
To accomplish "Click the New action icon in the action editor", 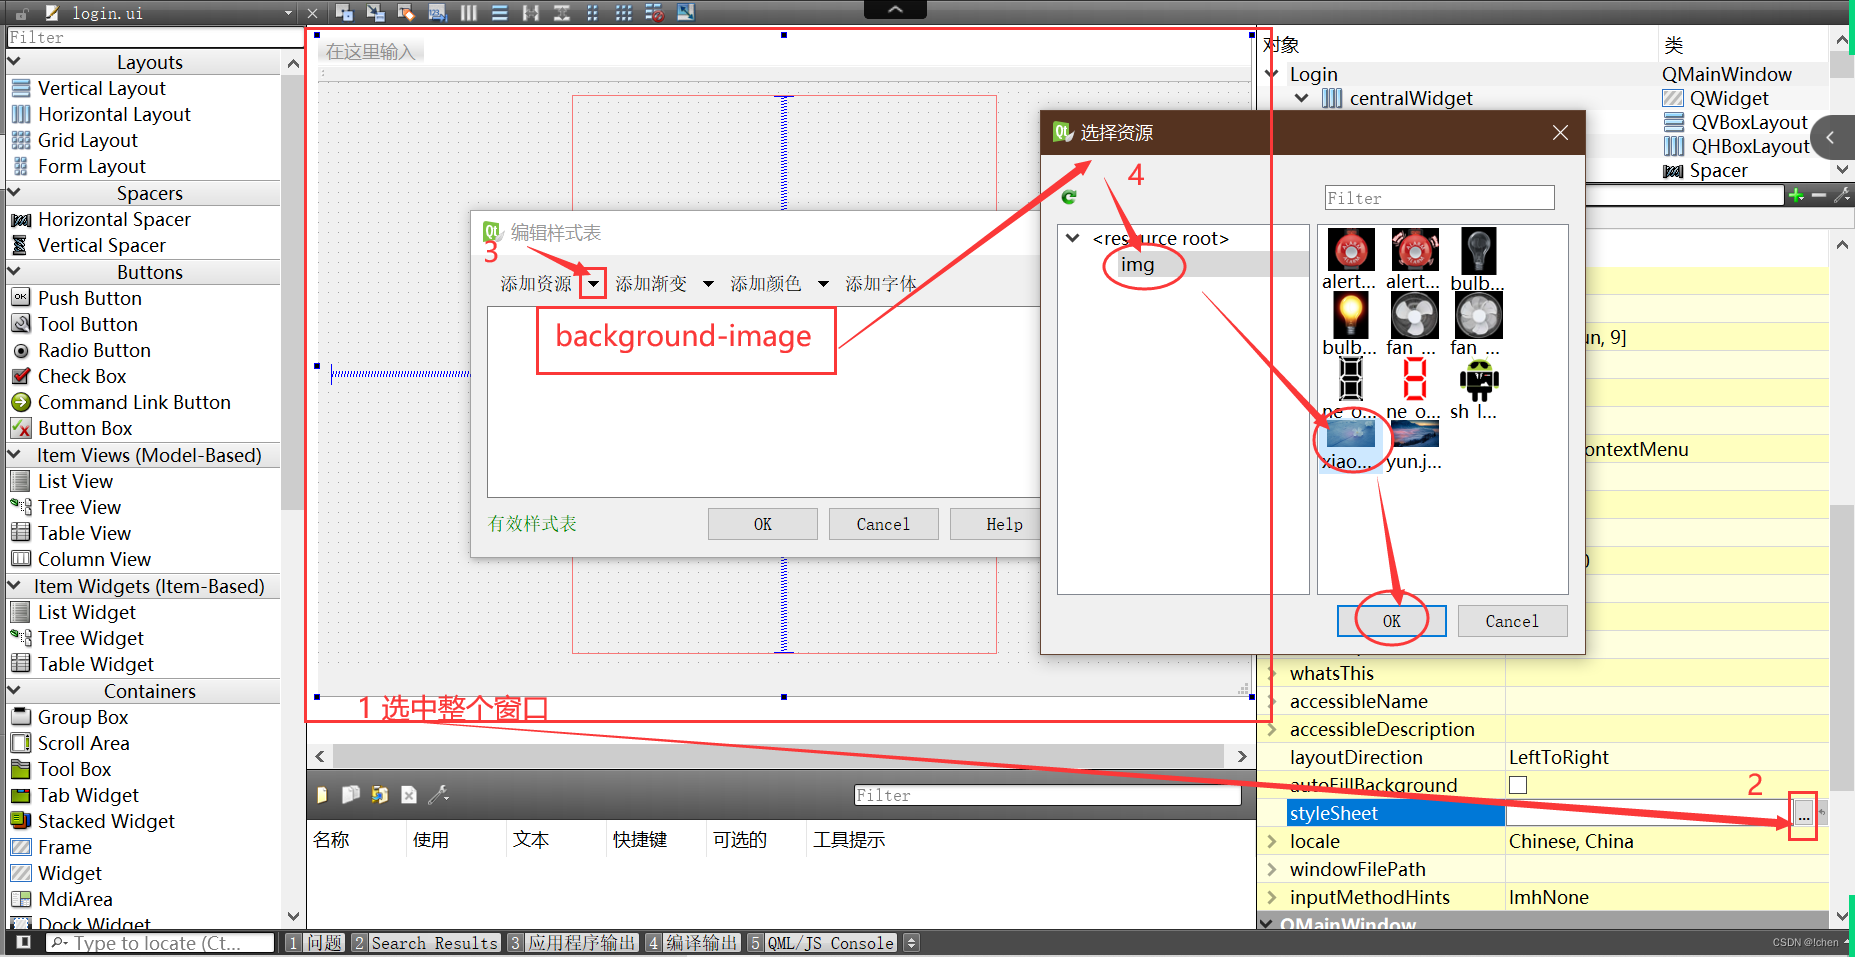I will (x=322, y=794).
